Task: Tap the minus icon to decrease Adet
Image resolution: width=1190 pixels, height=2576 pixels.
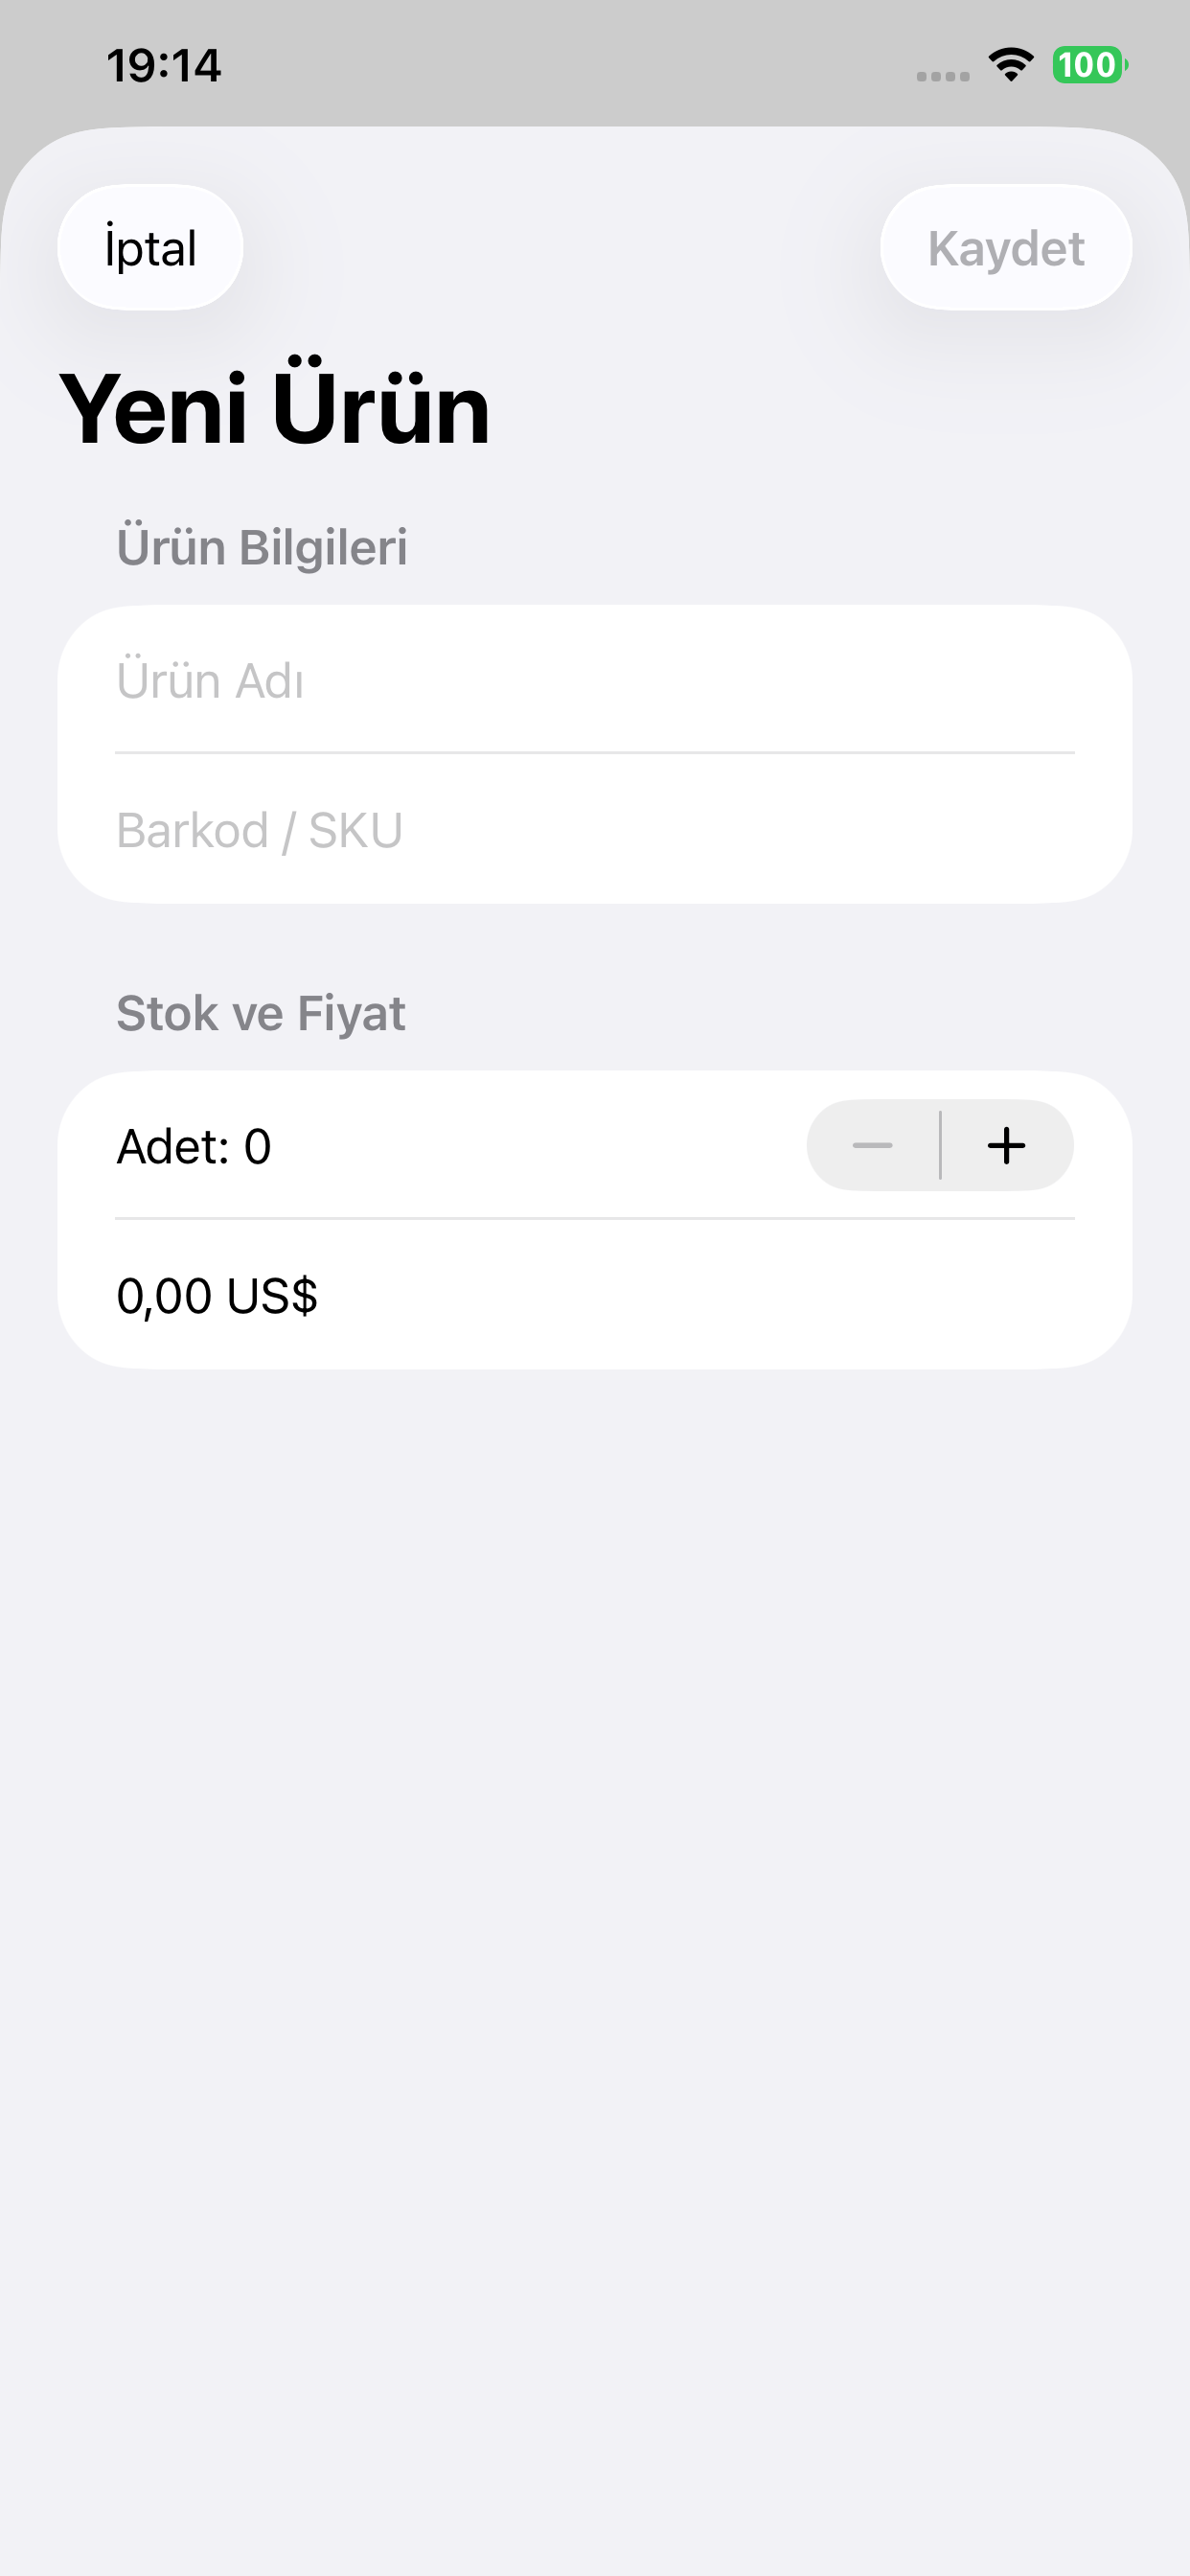Action: [872, 1146]
